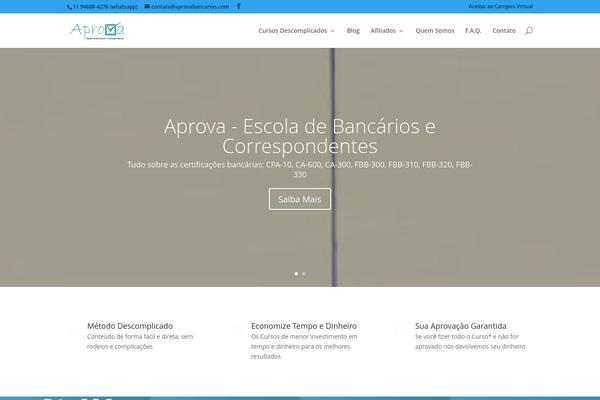600x400 pixels.
Task: Open the Cursos Descomplicados menu
Action: point(293,31)
